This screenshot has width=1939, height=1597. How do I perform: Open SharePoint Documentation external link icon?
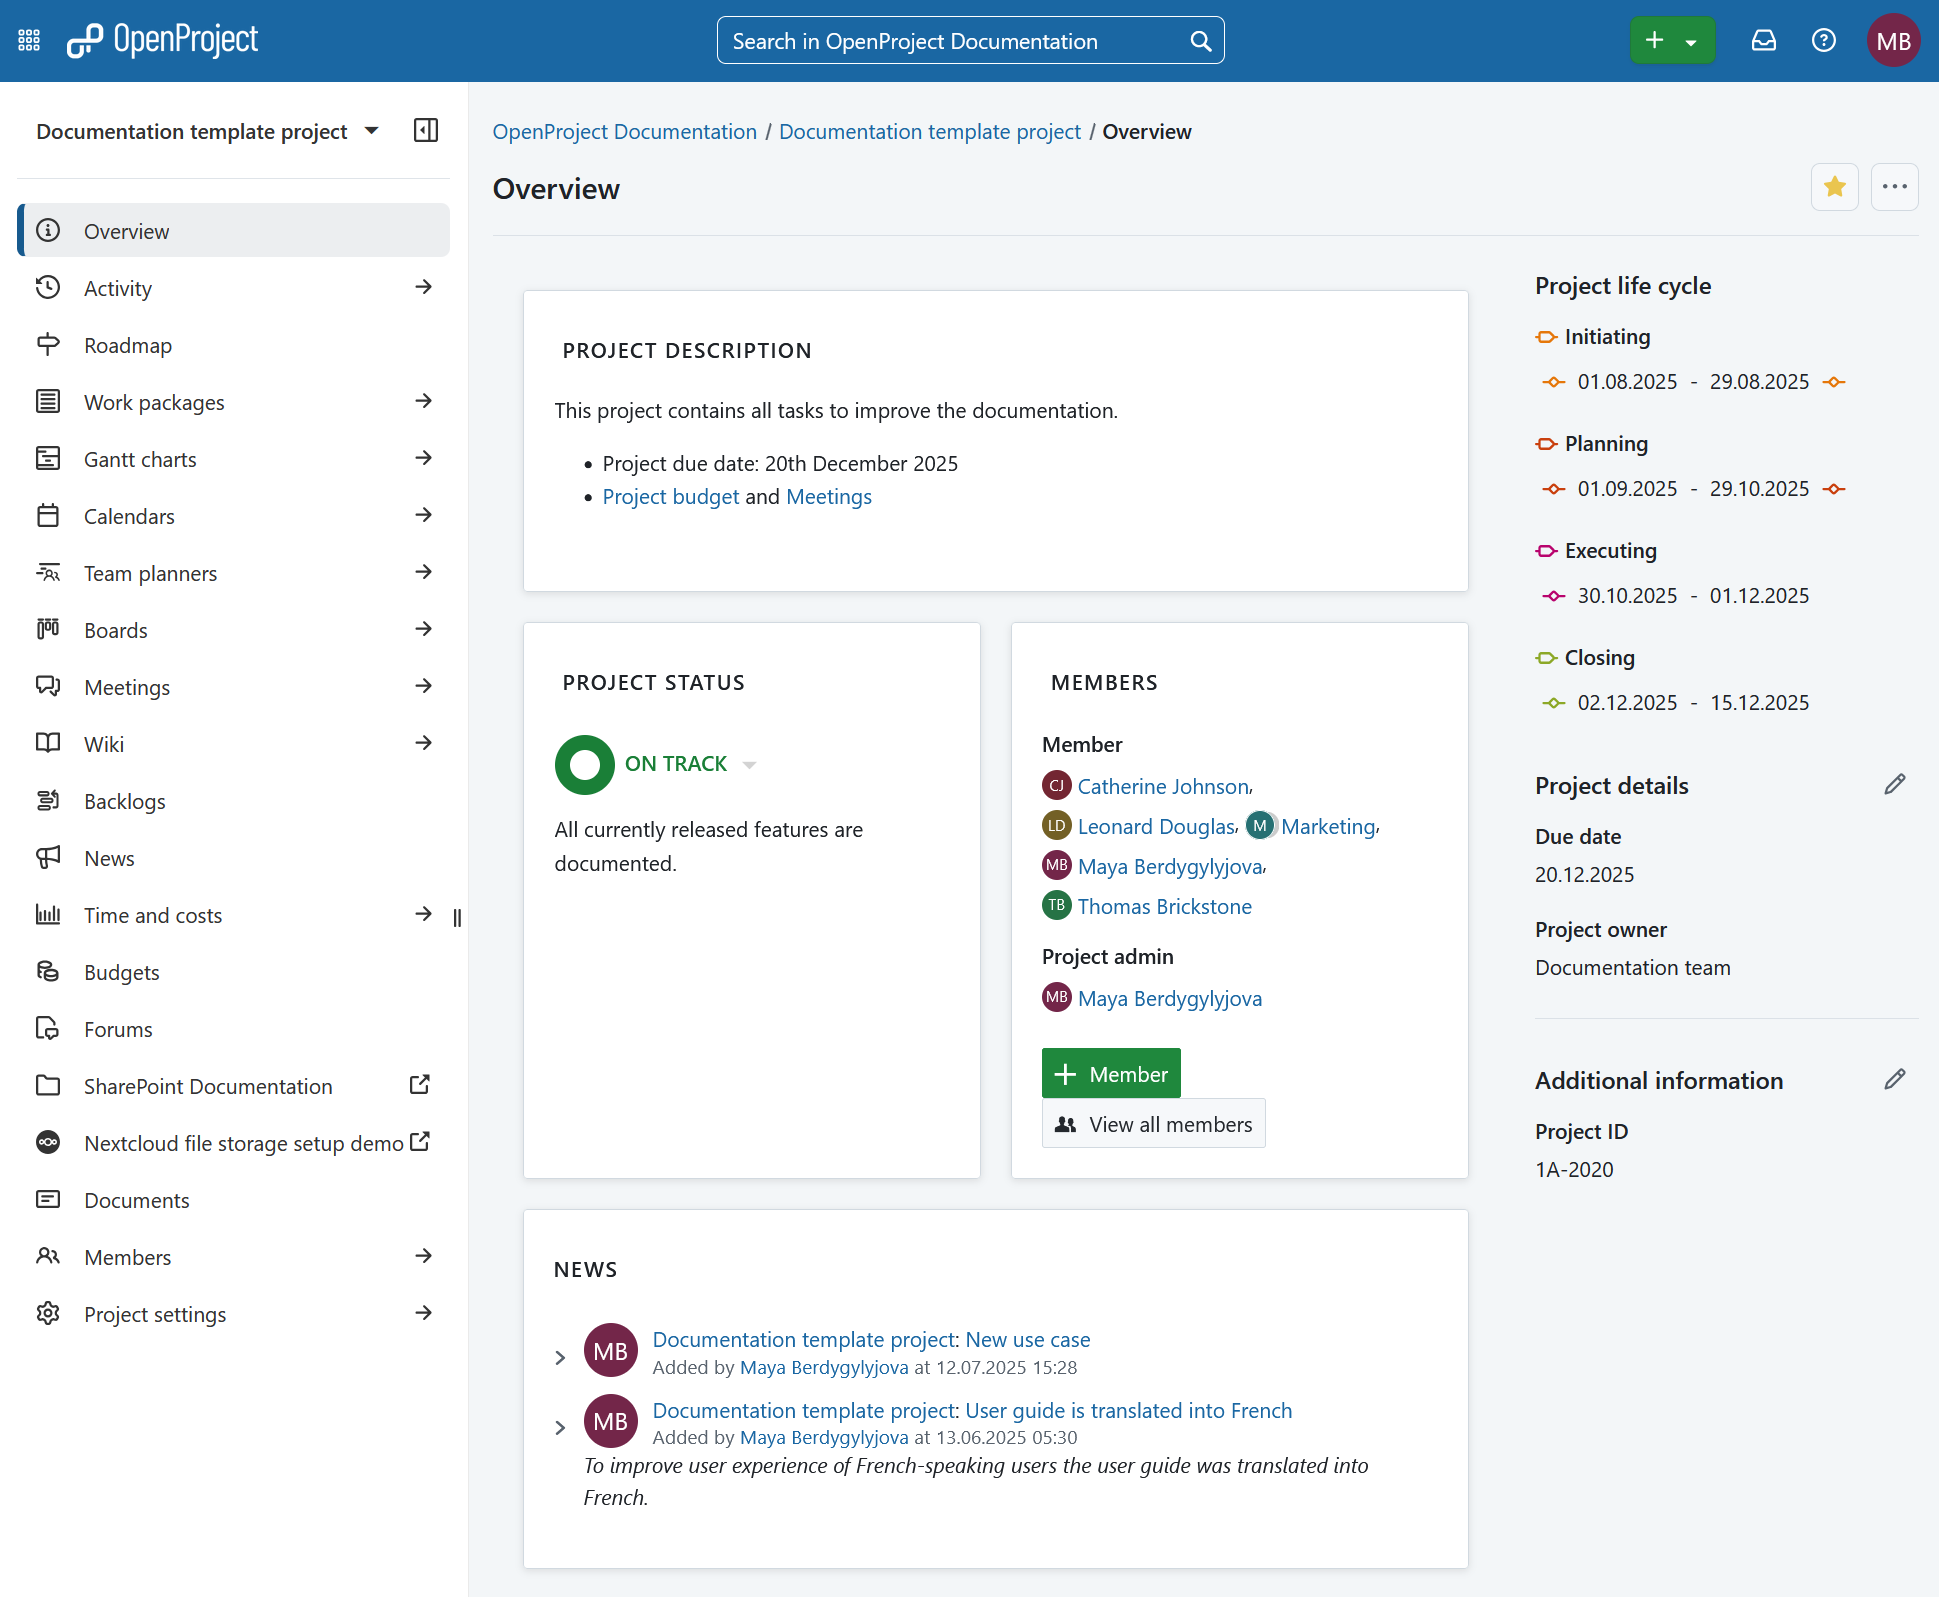(420, 1085)
